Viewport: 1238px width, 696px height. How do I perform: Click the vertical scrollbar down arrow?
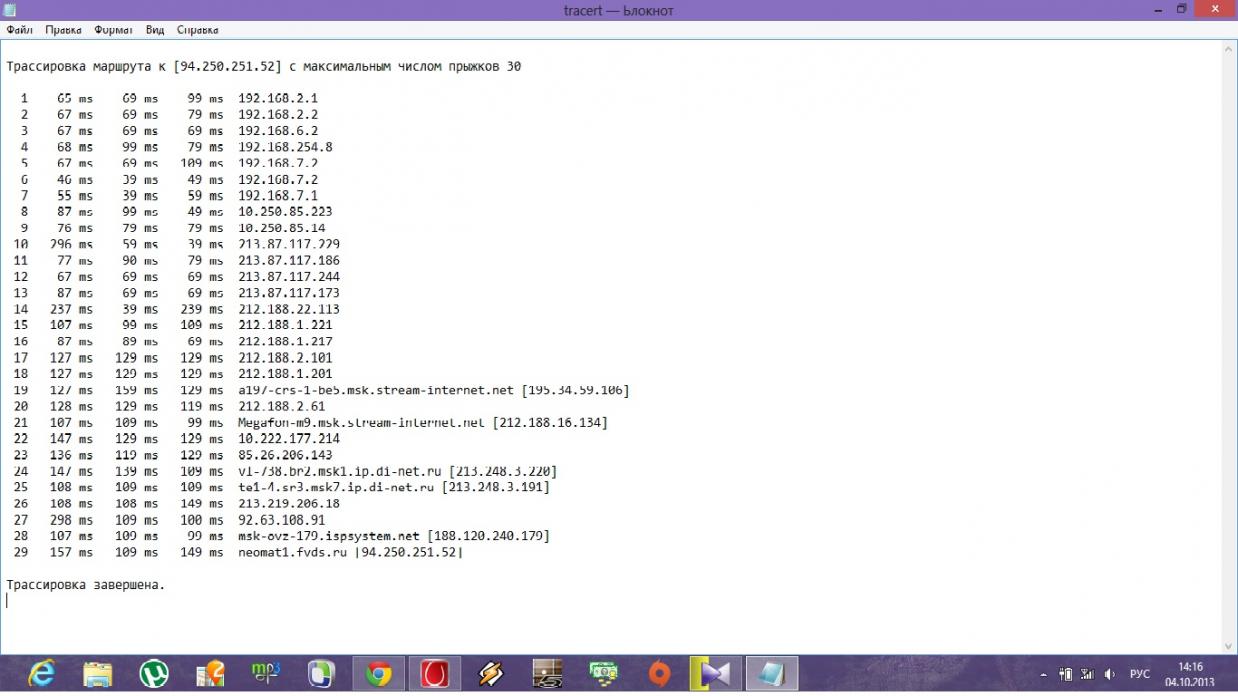pyautogui.click(x=1229, y=647)
